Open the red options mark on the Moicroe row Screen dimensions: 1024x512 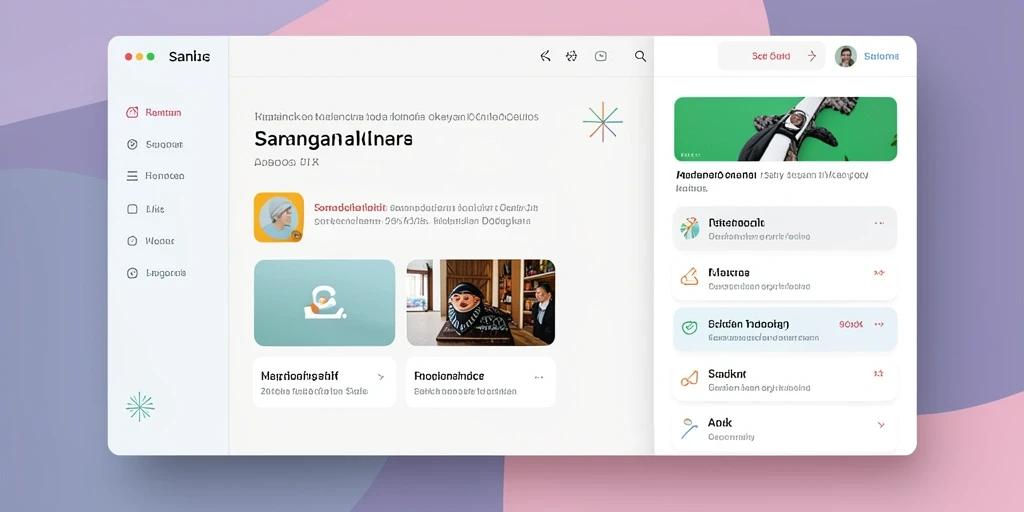pyautogui.click(x=879, y=273)
